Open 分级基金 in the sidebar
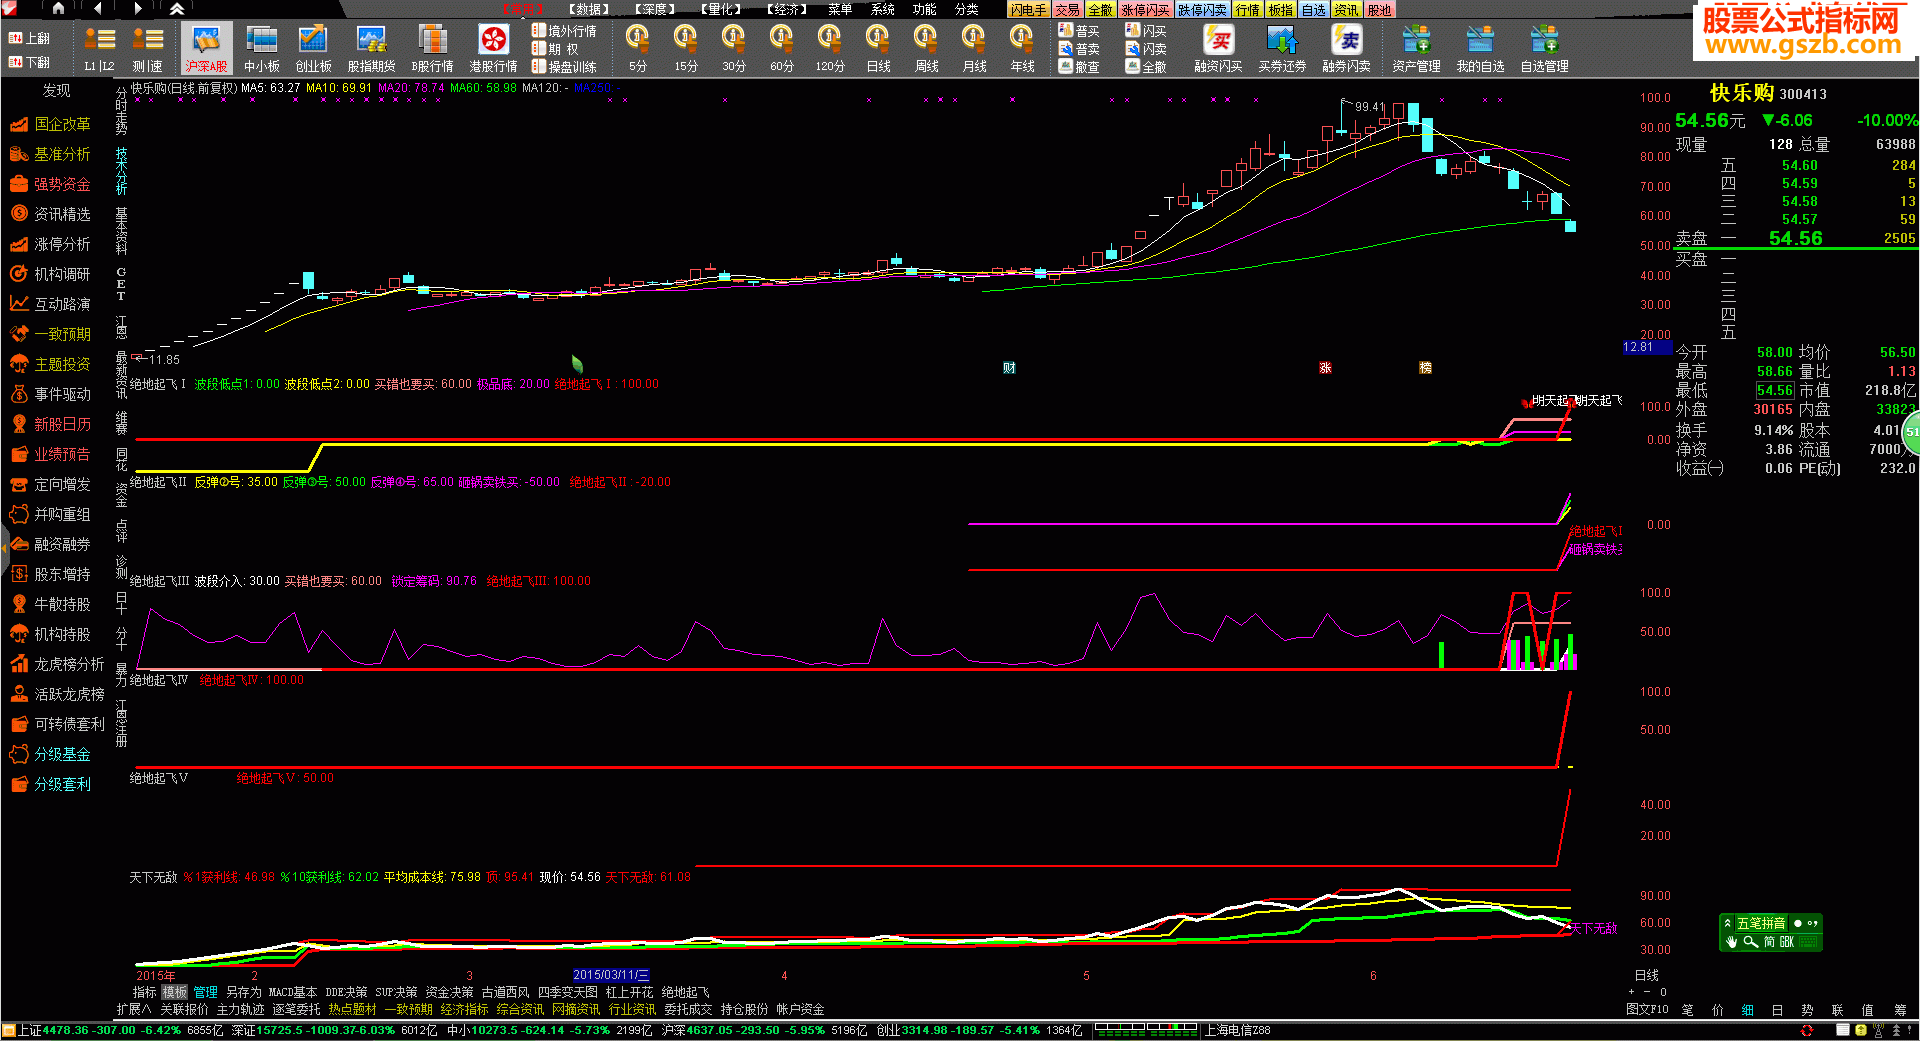1920x1041 pixels. [51, 754]
